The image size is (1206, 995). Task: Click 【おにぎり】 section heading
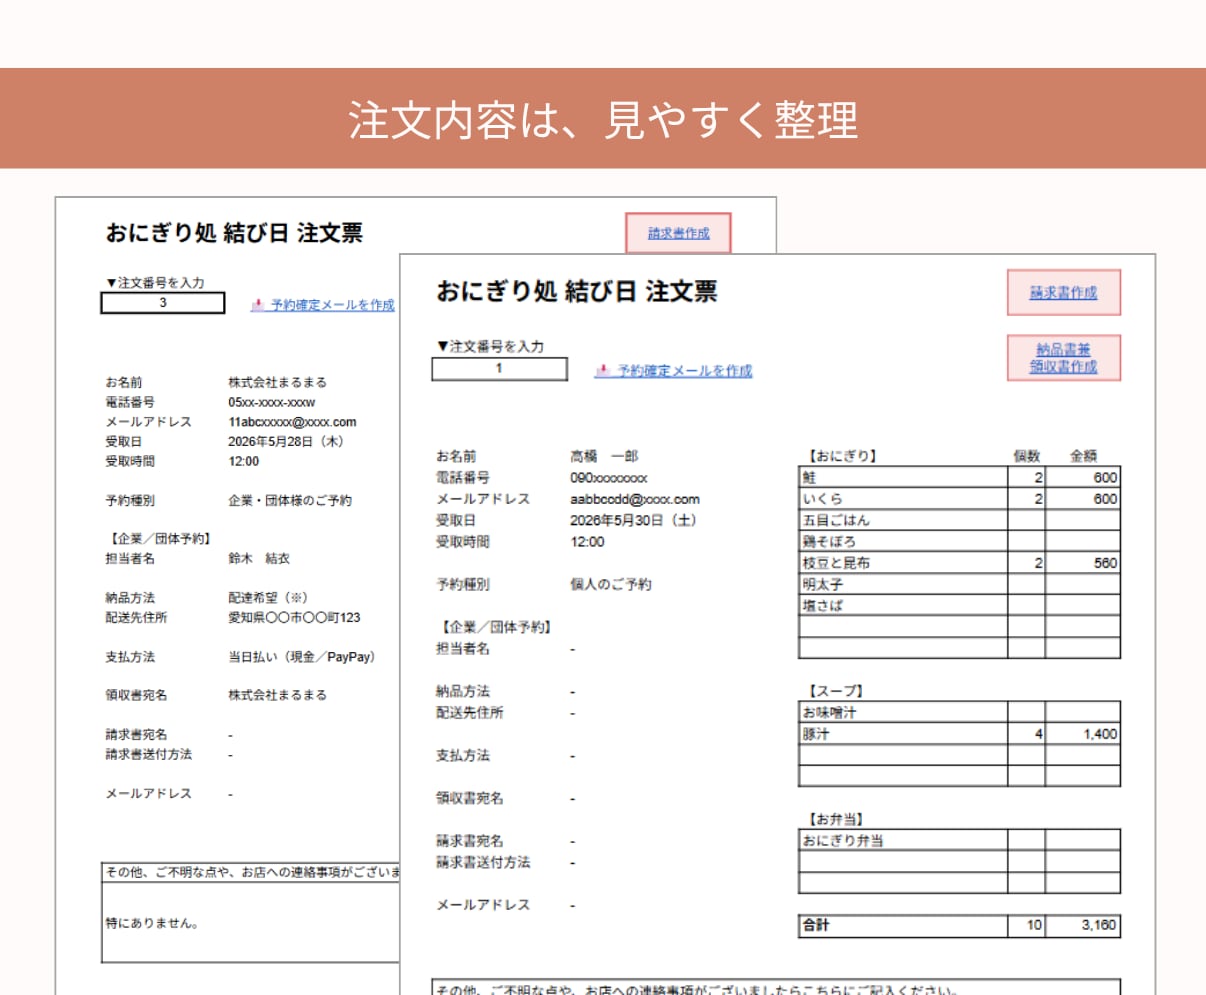coord(841,456)
